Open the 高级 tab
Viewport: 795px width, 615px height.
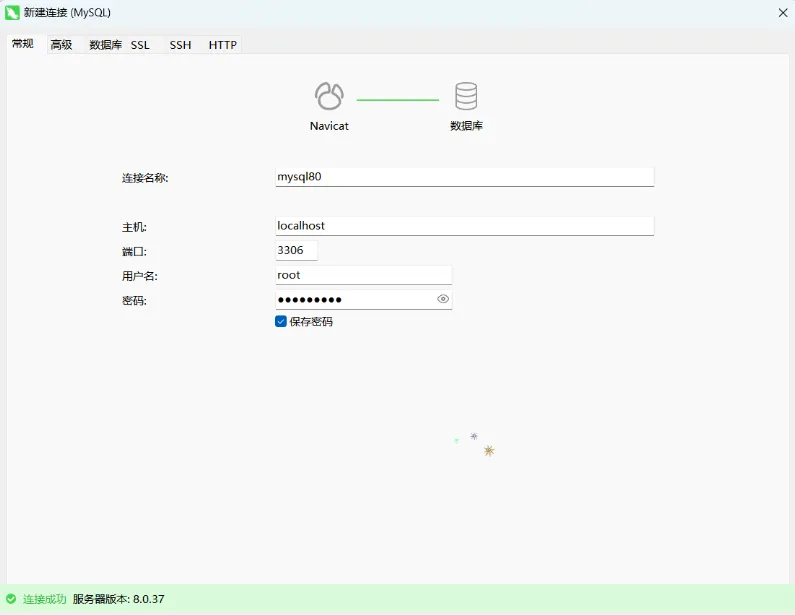[61, 45]
